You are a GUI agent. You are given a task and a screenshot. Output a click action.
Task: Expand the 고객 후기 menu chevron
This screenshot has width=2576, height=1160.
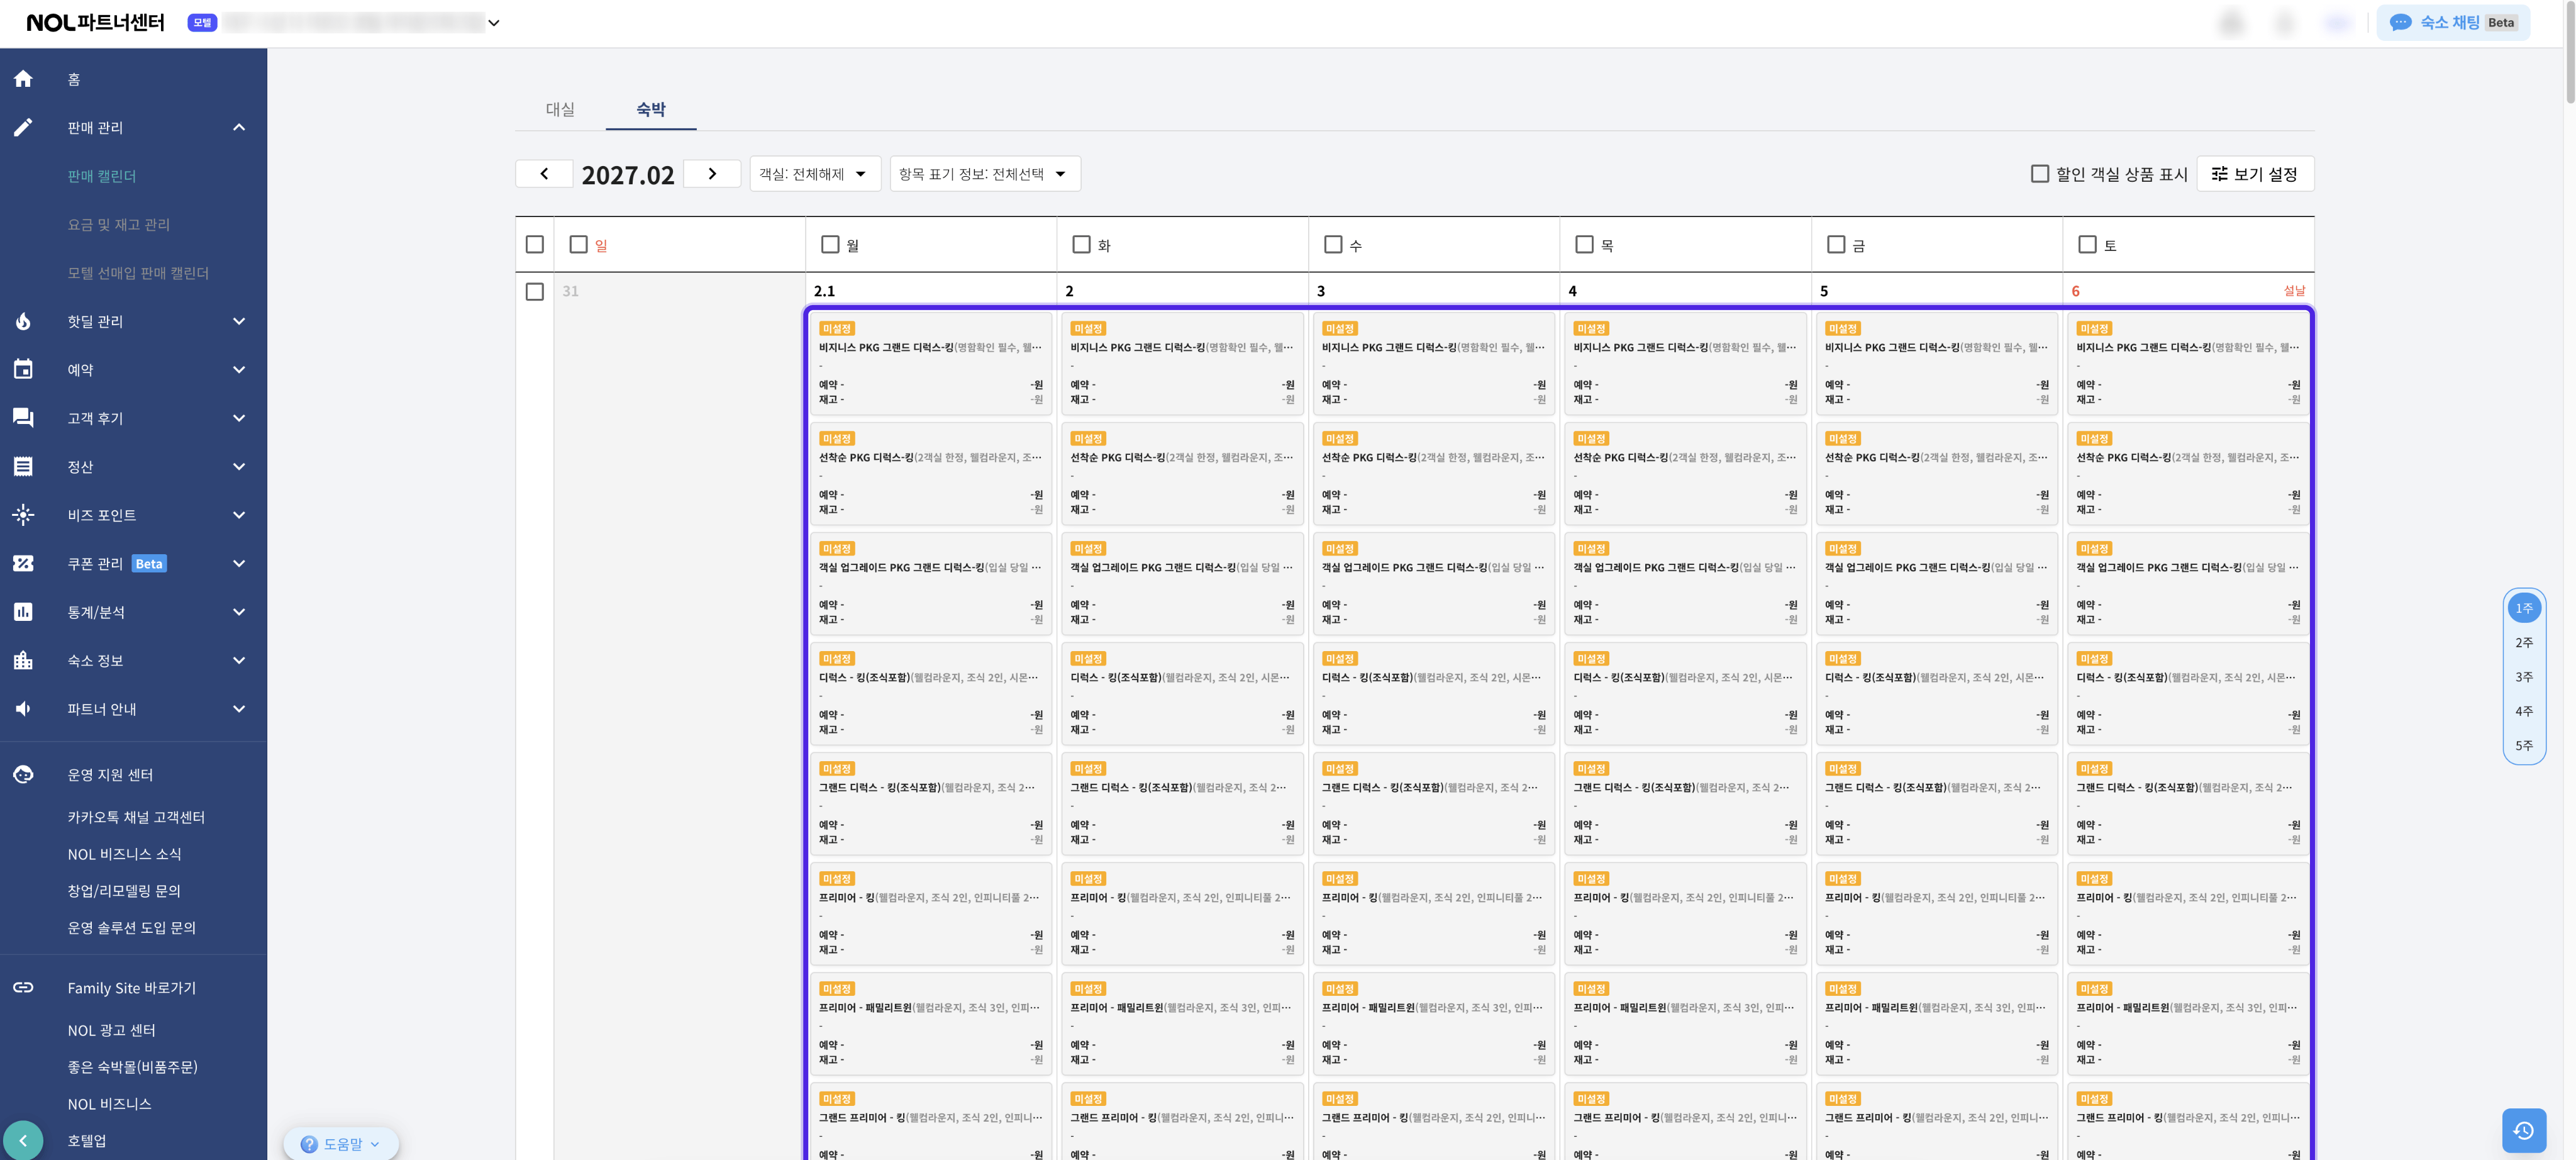239,418
